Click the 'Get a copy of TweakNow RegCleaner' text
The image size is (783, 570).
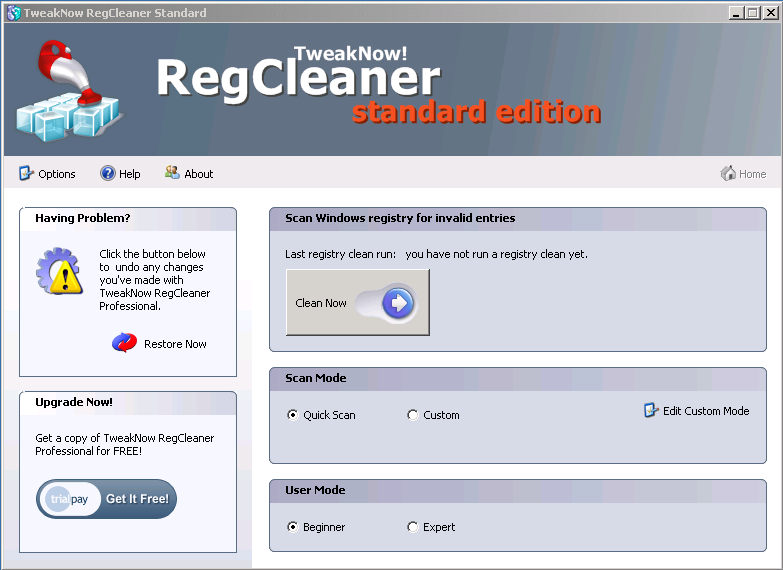pos(125,438)
